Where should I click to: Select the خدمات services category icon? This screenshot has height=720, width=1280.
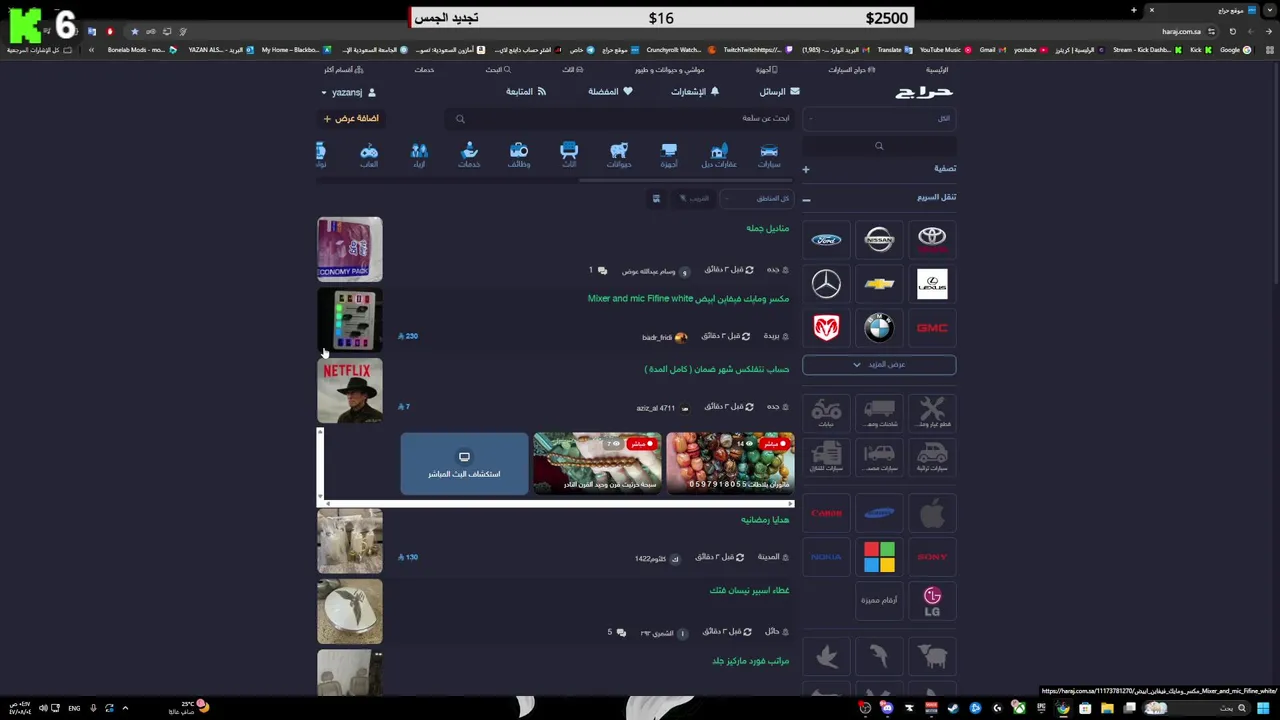[x=469, y=155]
